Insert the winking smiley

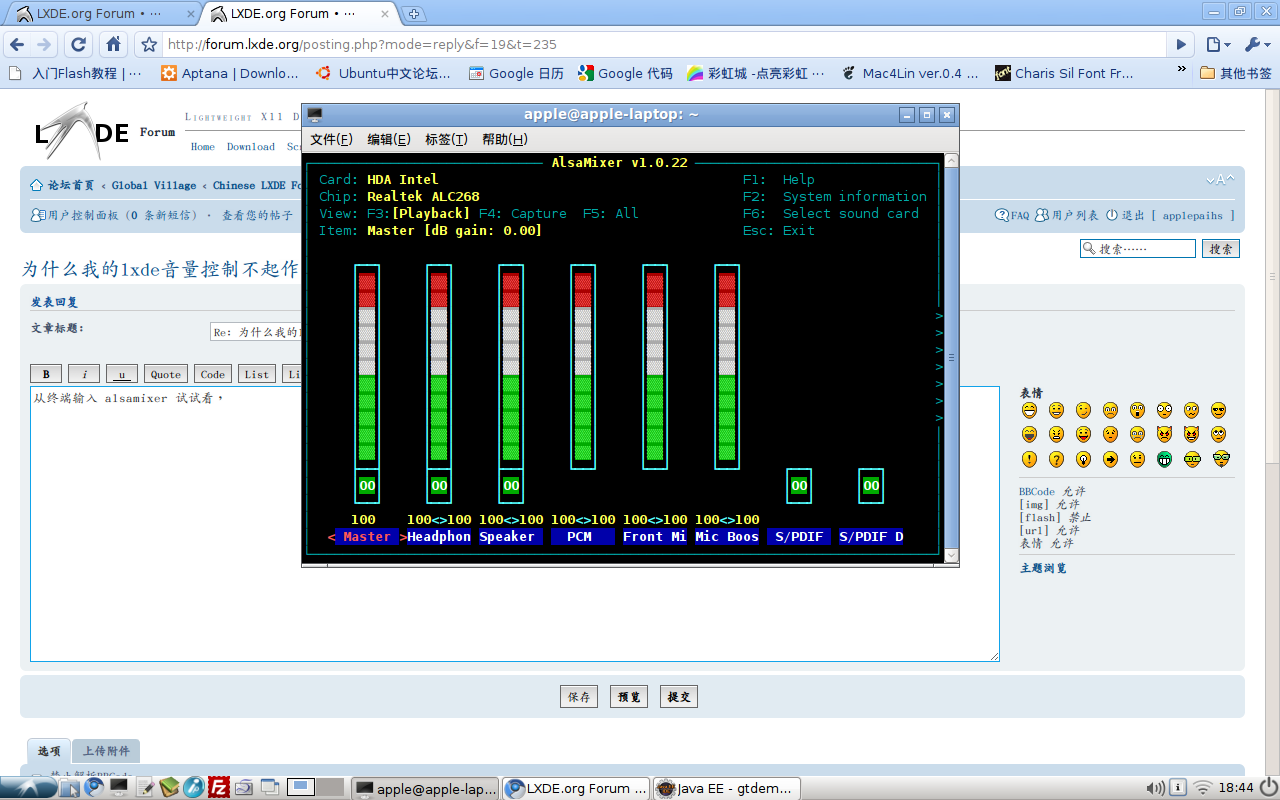1083,410
